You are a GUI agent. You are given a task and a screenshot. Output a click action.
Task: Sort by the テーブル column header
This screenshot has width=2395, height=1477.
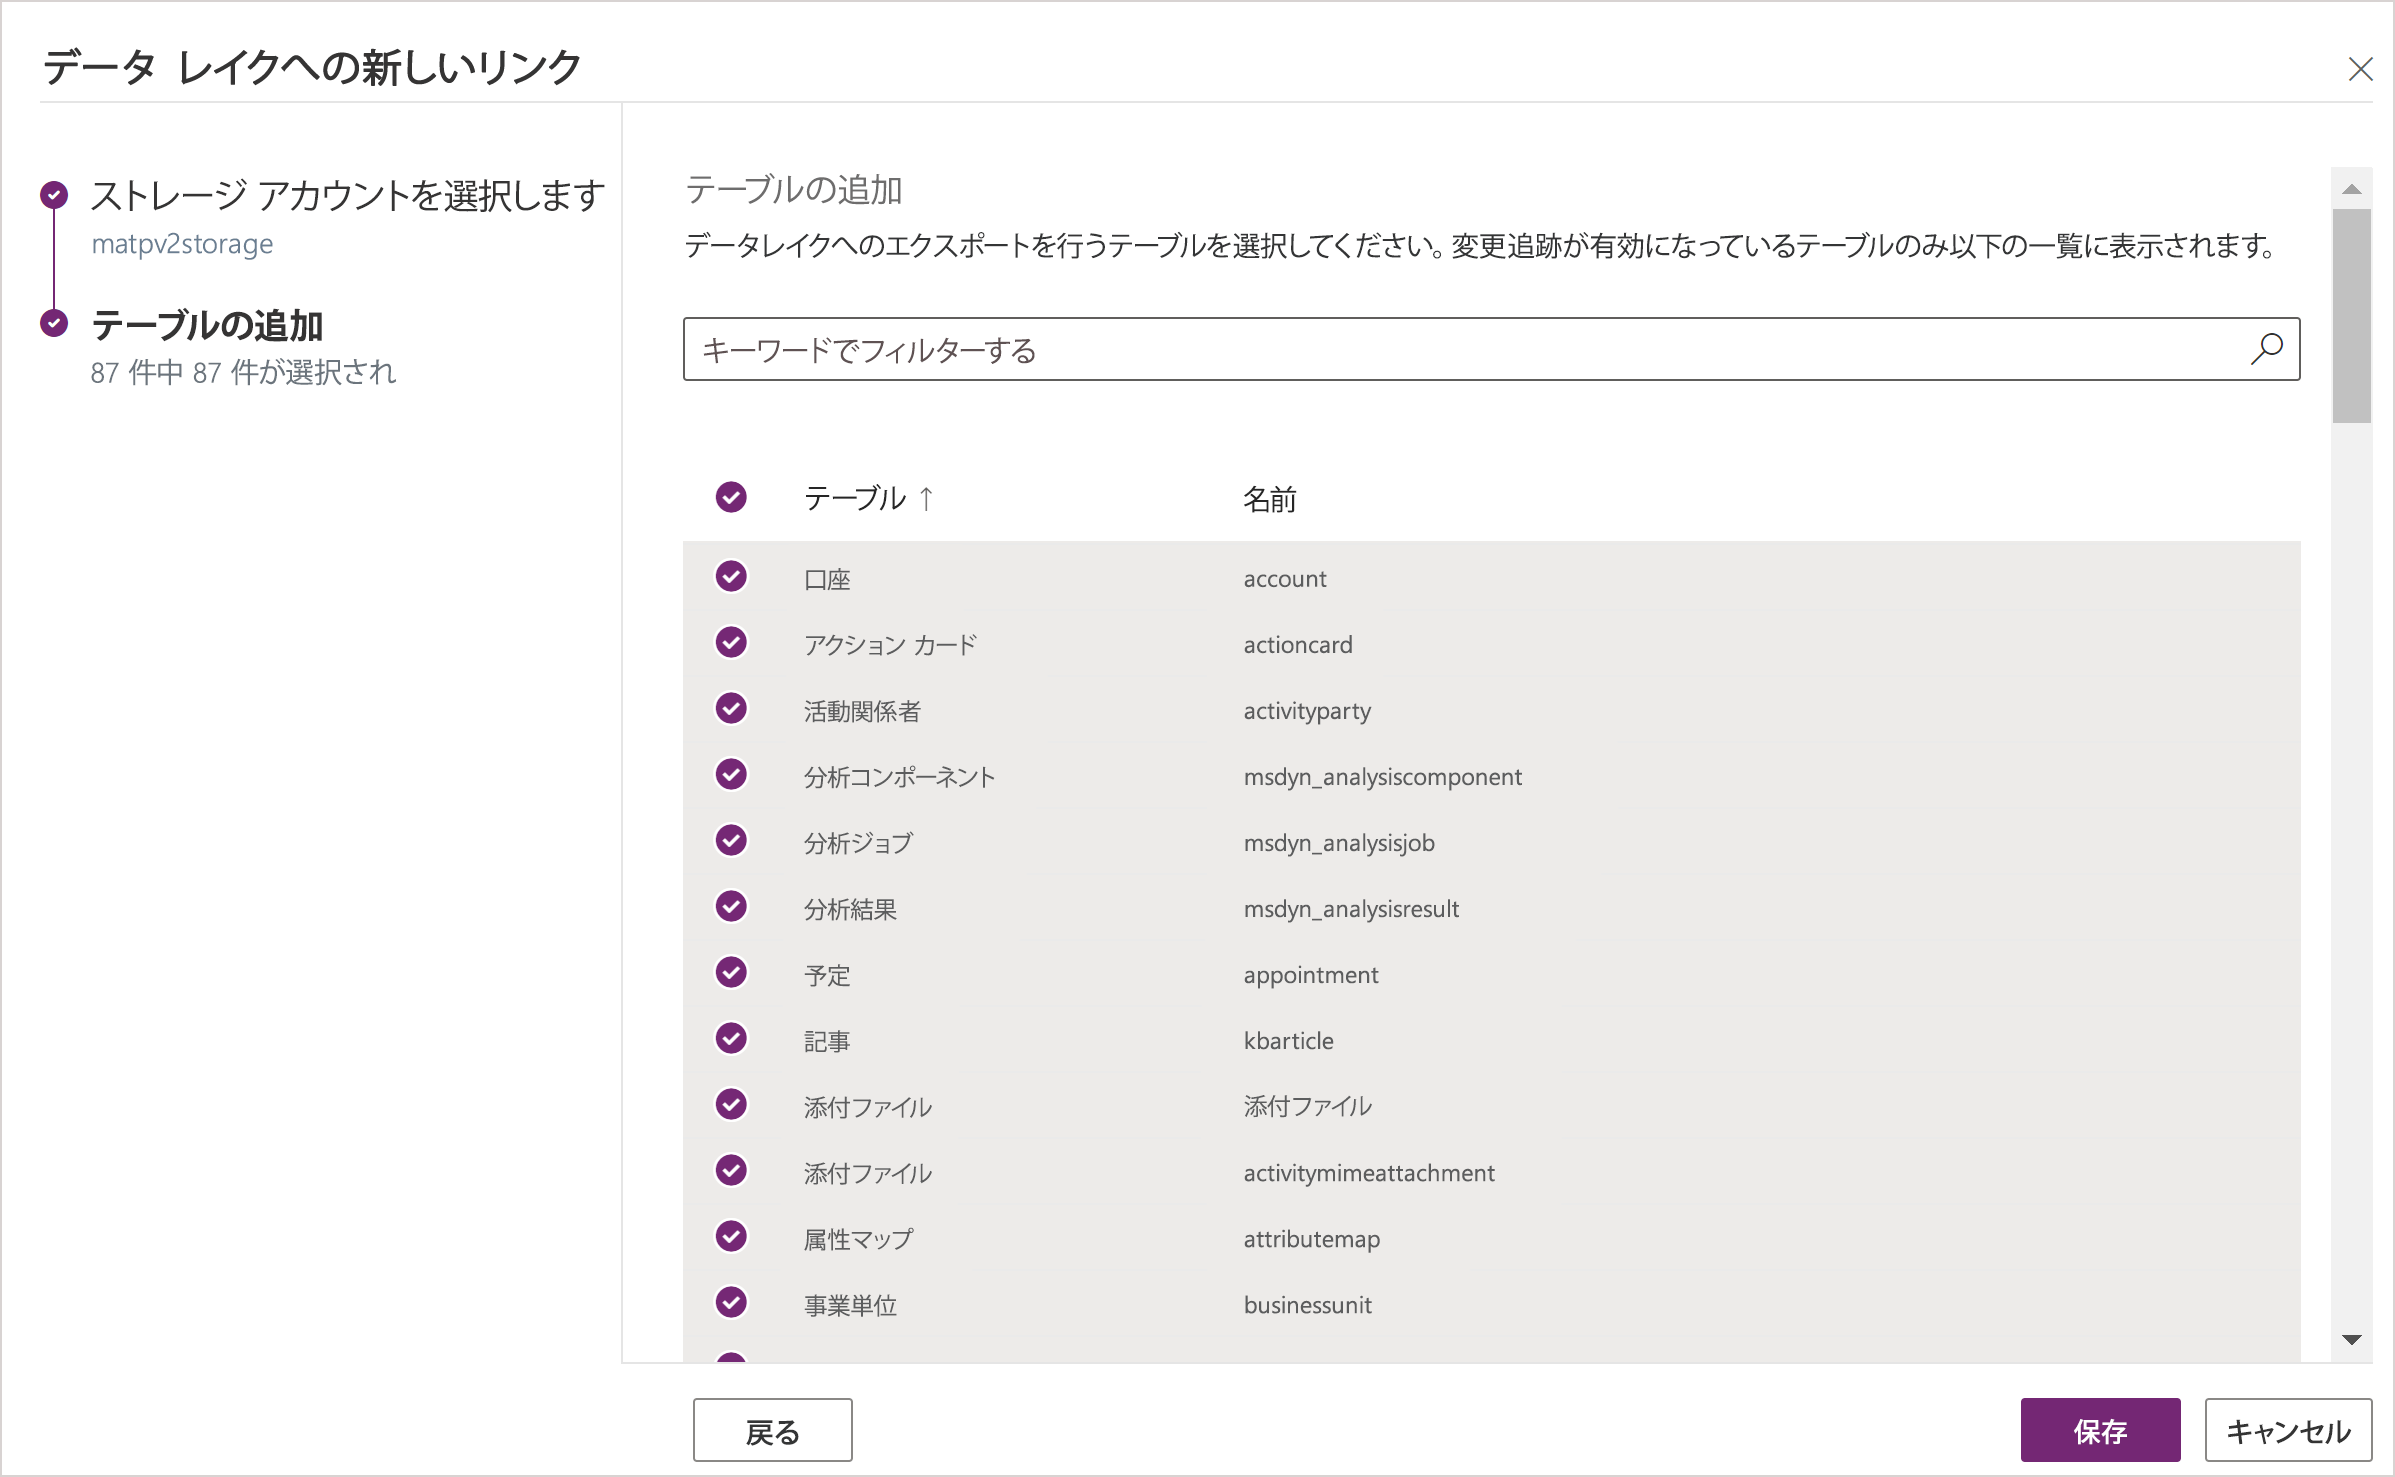coord(855,498)
